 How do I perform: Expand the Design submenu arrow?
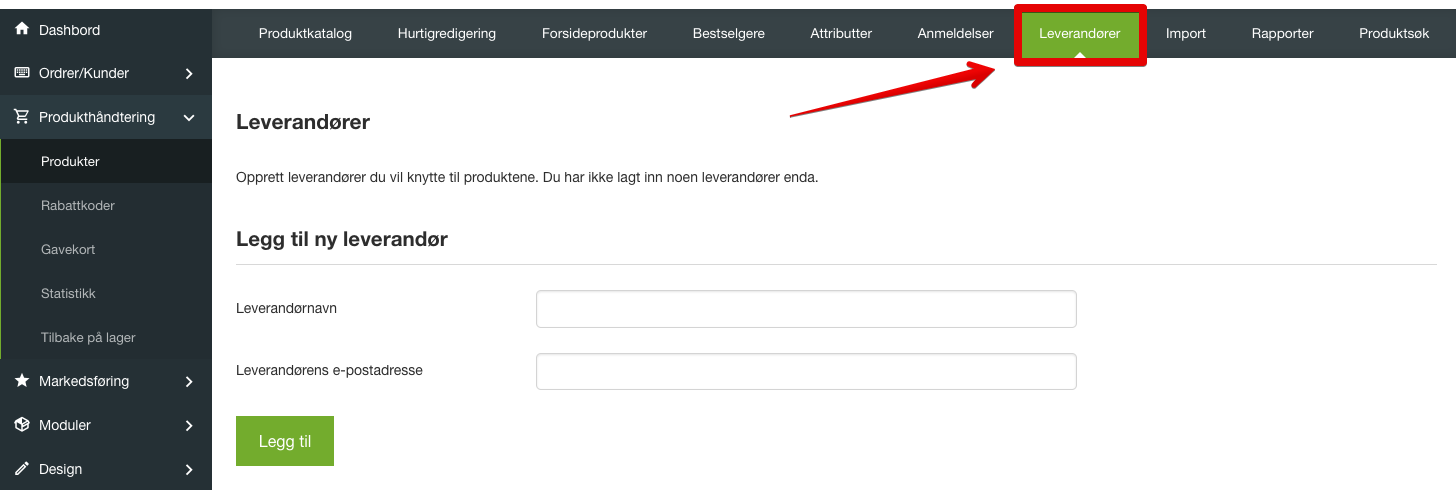[x=190, y=469]
